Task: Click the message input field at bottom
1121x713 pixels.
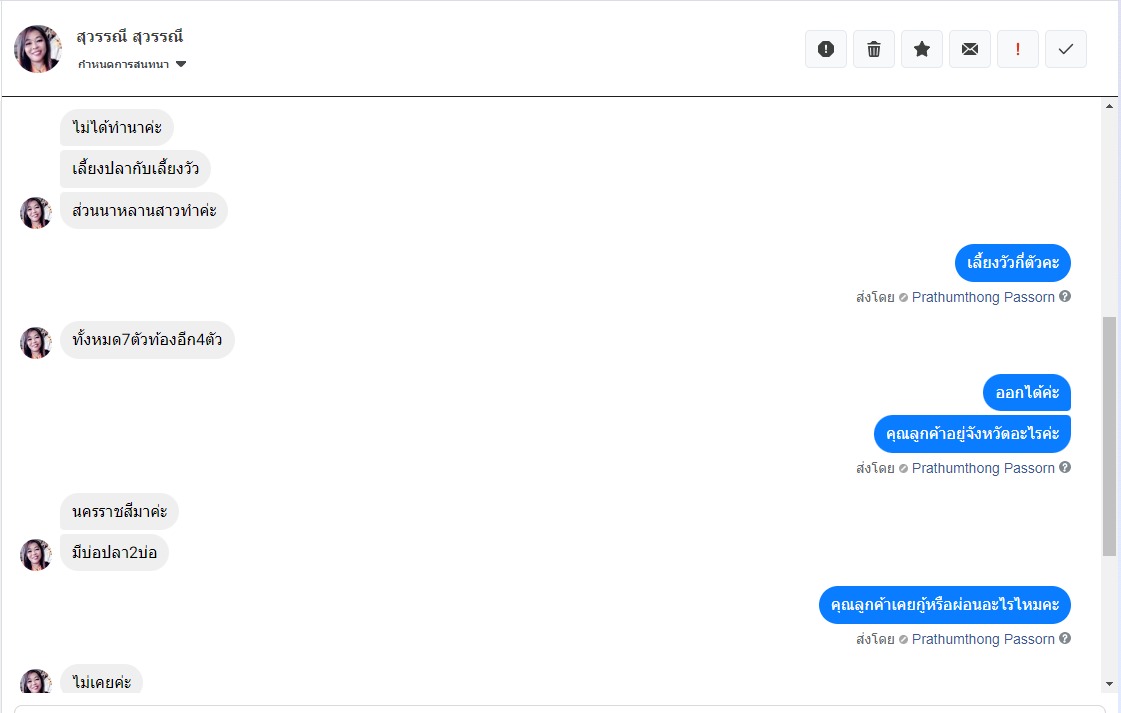Action: 560,708
